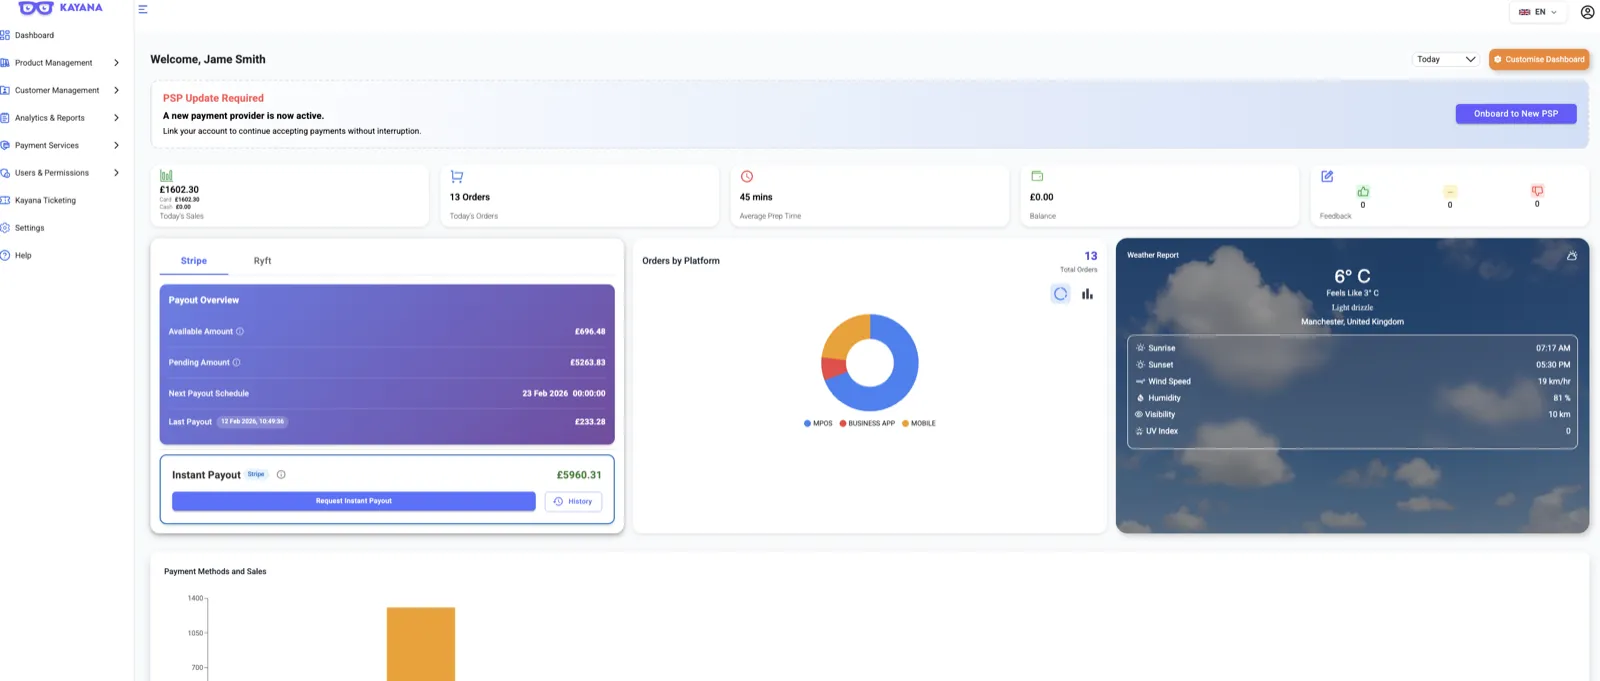Click the Next Payout Schedule date value
Viewport: 1600px width, 681px height.
click(564, 393)
